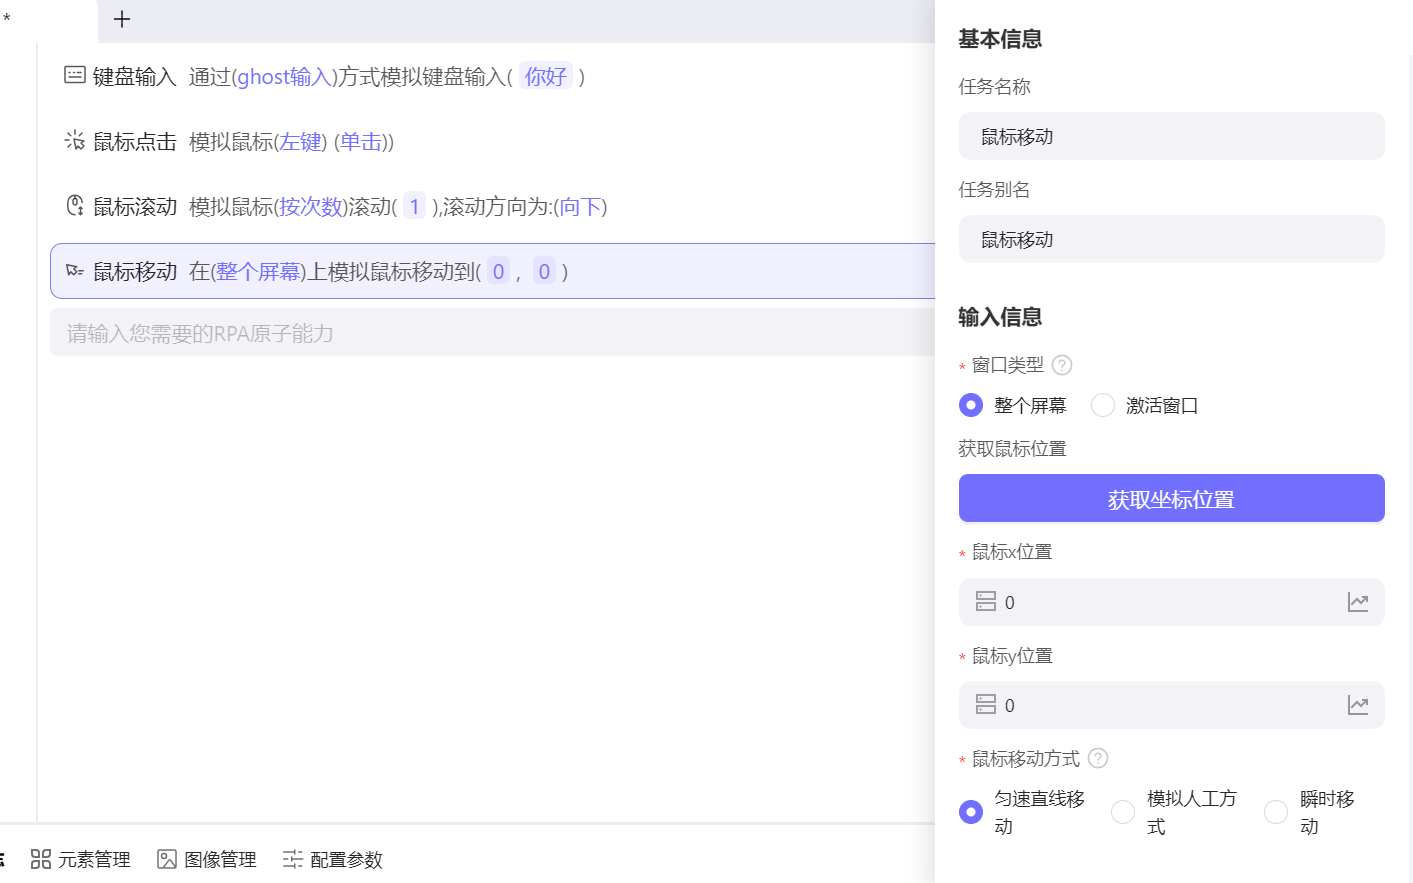
Task: Click the mouse scroll step icon
Action: coord(75,206)
